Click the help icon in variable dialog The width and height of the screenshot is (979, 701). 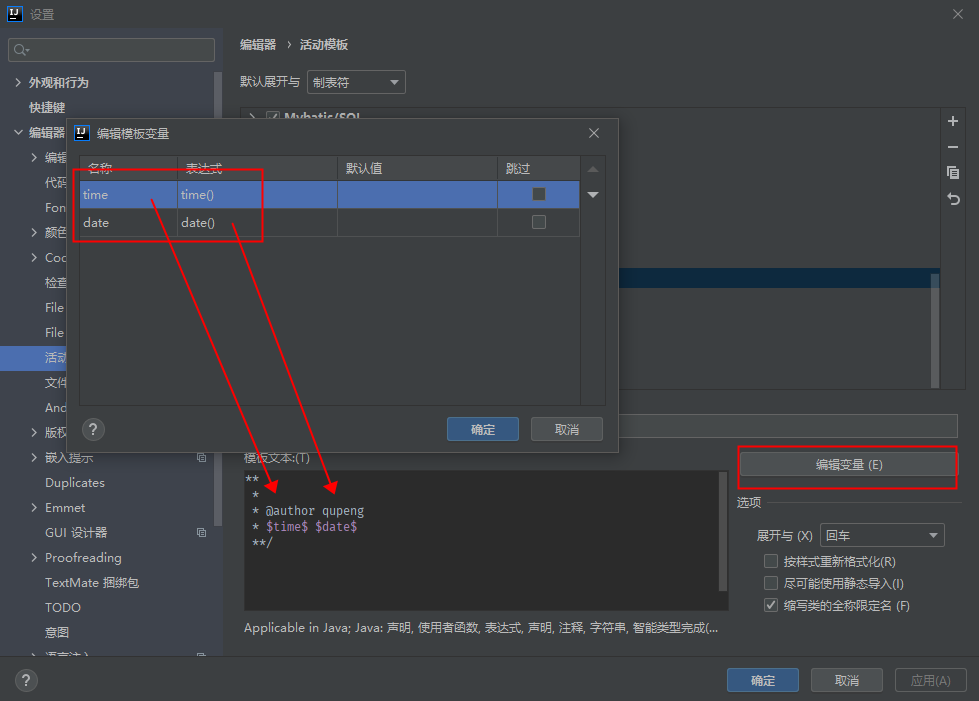tap(93, 429)
